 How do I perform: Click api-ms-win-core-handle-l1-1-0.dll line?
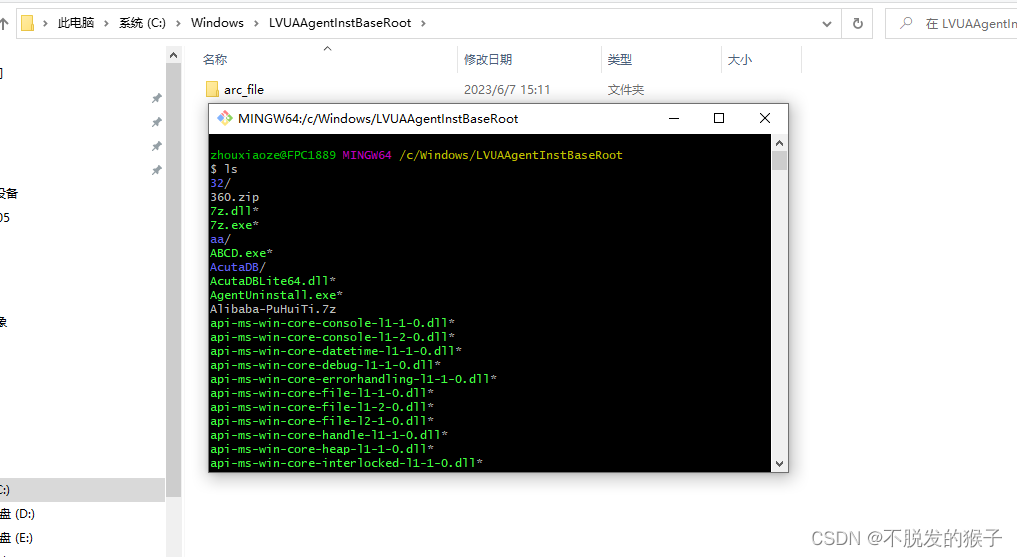[329, 435]
